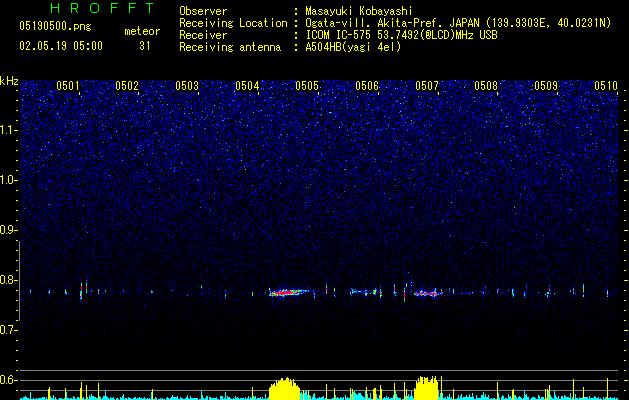Click the 1.1 kHz frequency label
The width and height of the screenshot is (629, 400).
click(8, 130)
